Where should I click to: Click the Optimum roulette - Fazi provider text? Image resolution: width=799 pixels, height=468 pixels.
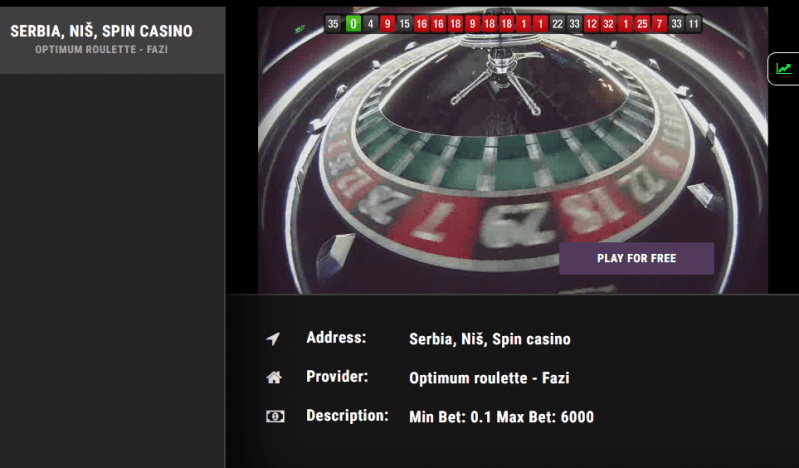pos(489,378)
